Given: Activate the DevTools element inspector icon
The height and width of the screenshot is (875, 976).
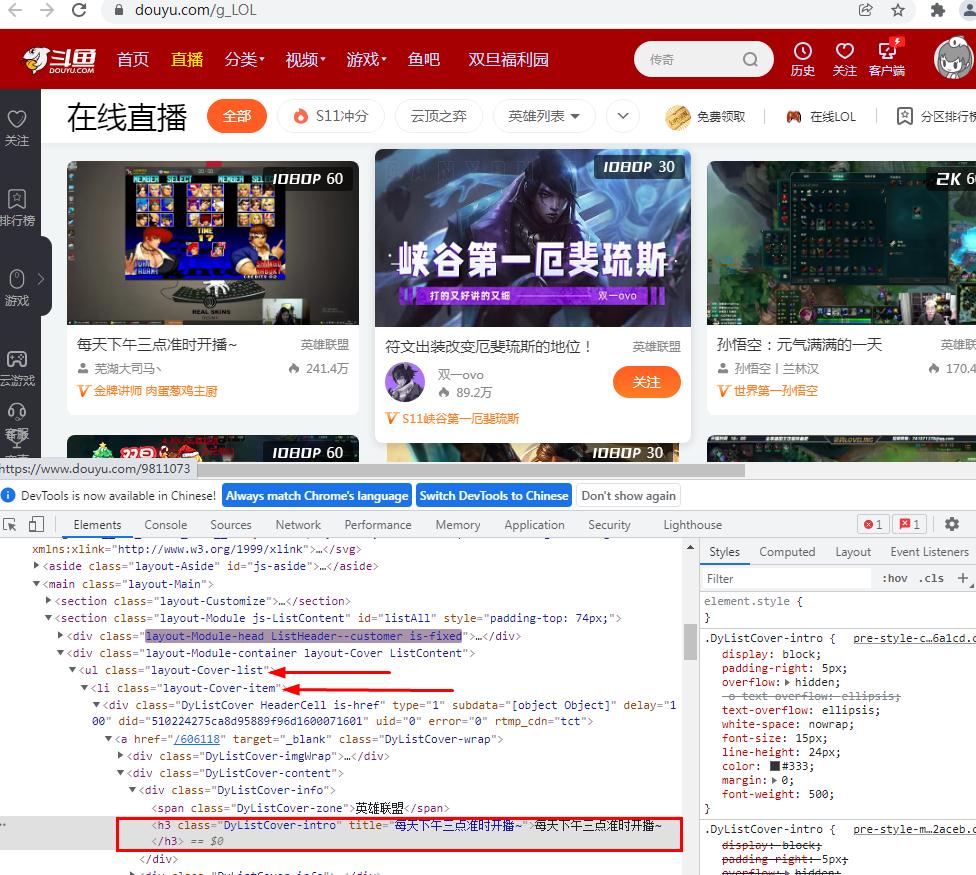Looking at the screenshot, I should [10, 525].
